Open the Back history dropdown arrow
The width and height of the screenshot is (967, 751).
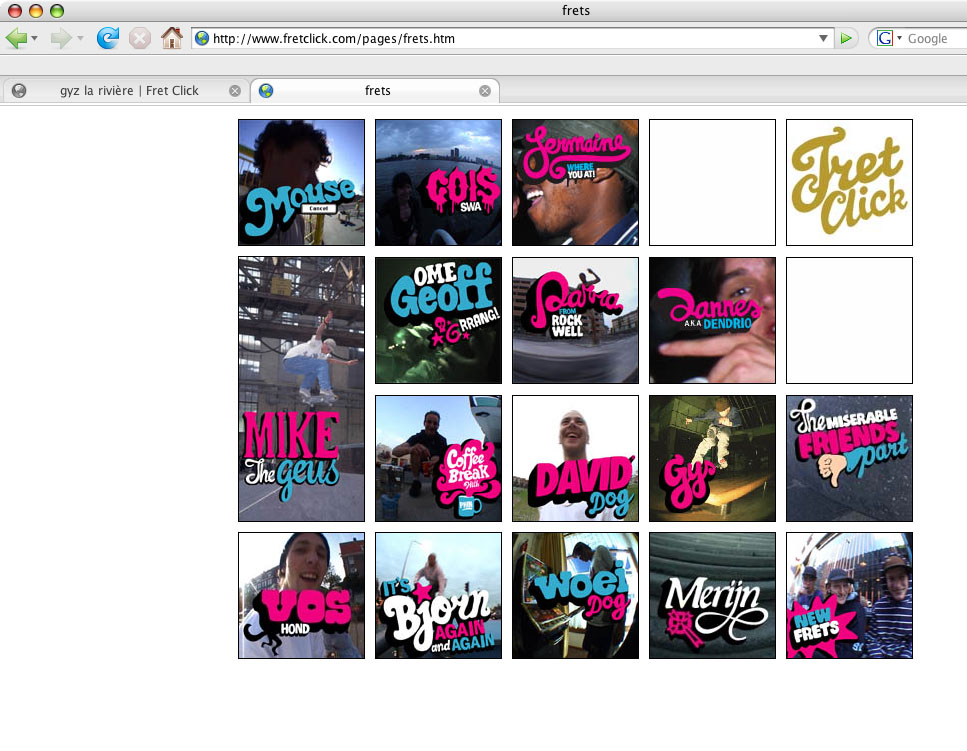point(35,38)
